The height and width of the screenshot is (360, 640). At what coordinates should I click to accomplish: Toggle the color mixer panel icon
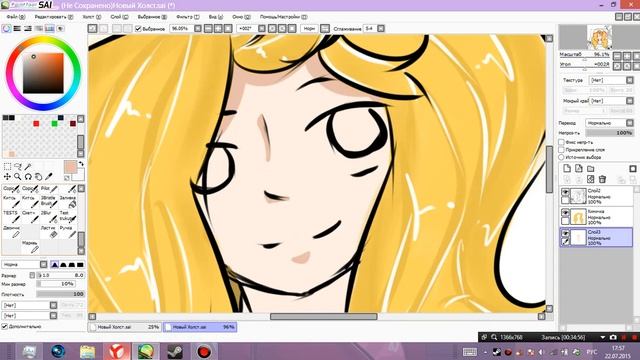tap(39, 29)
